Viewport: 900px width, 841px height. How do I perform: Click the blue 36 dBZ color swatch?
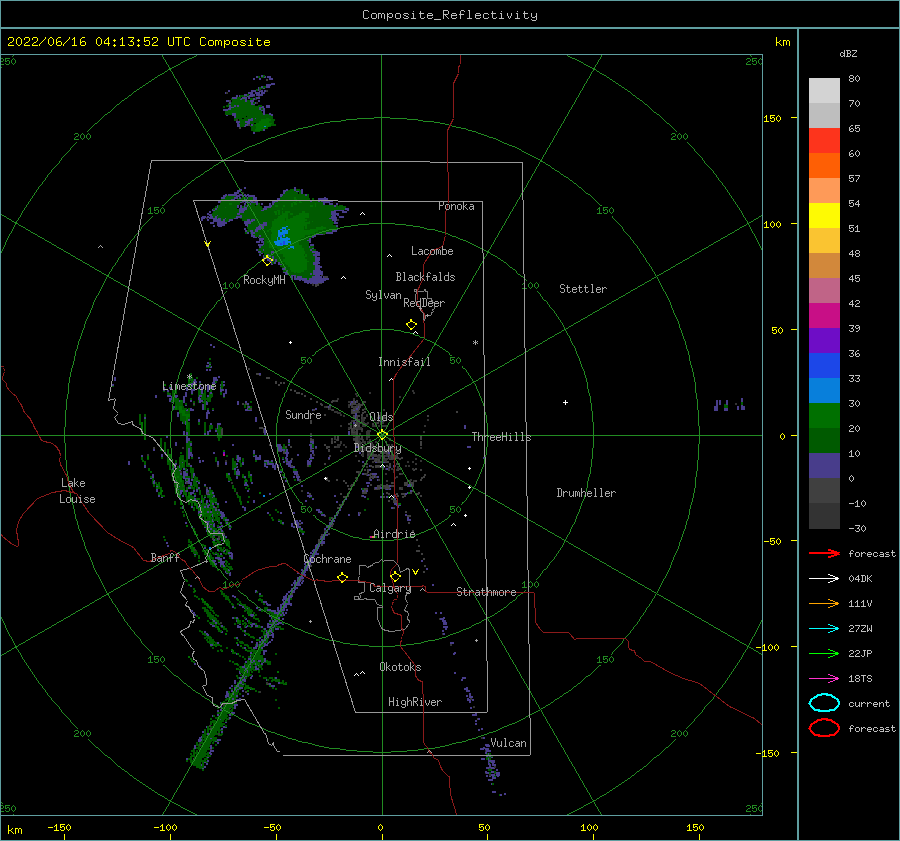pyautogui.click(x=824, y=365)
